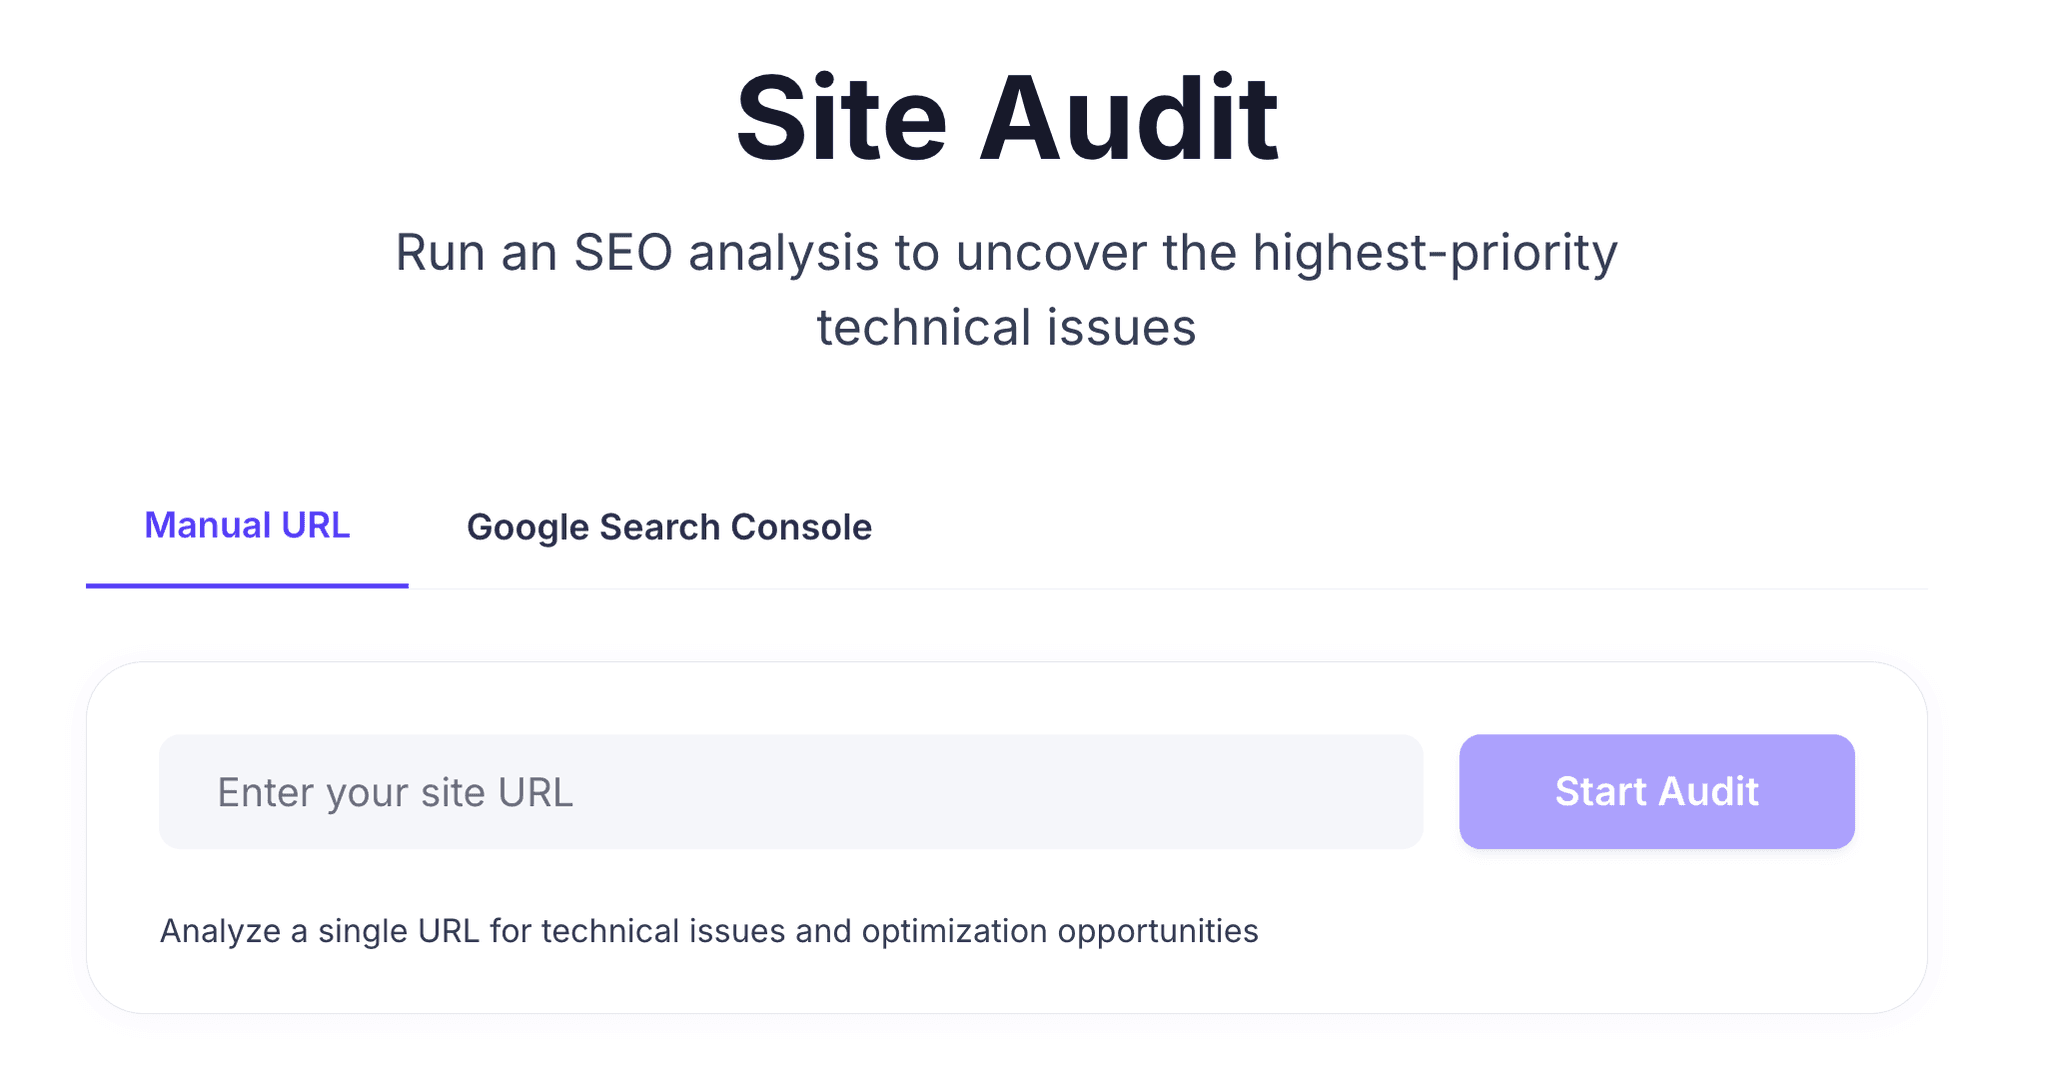Click the single URL description text
Viewport: 2048px width, 1079px height.
(711, 929)
